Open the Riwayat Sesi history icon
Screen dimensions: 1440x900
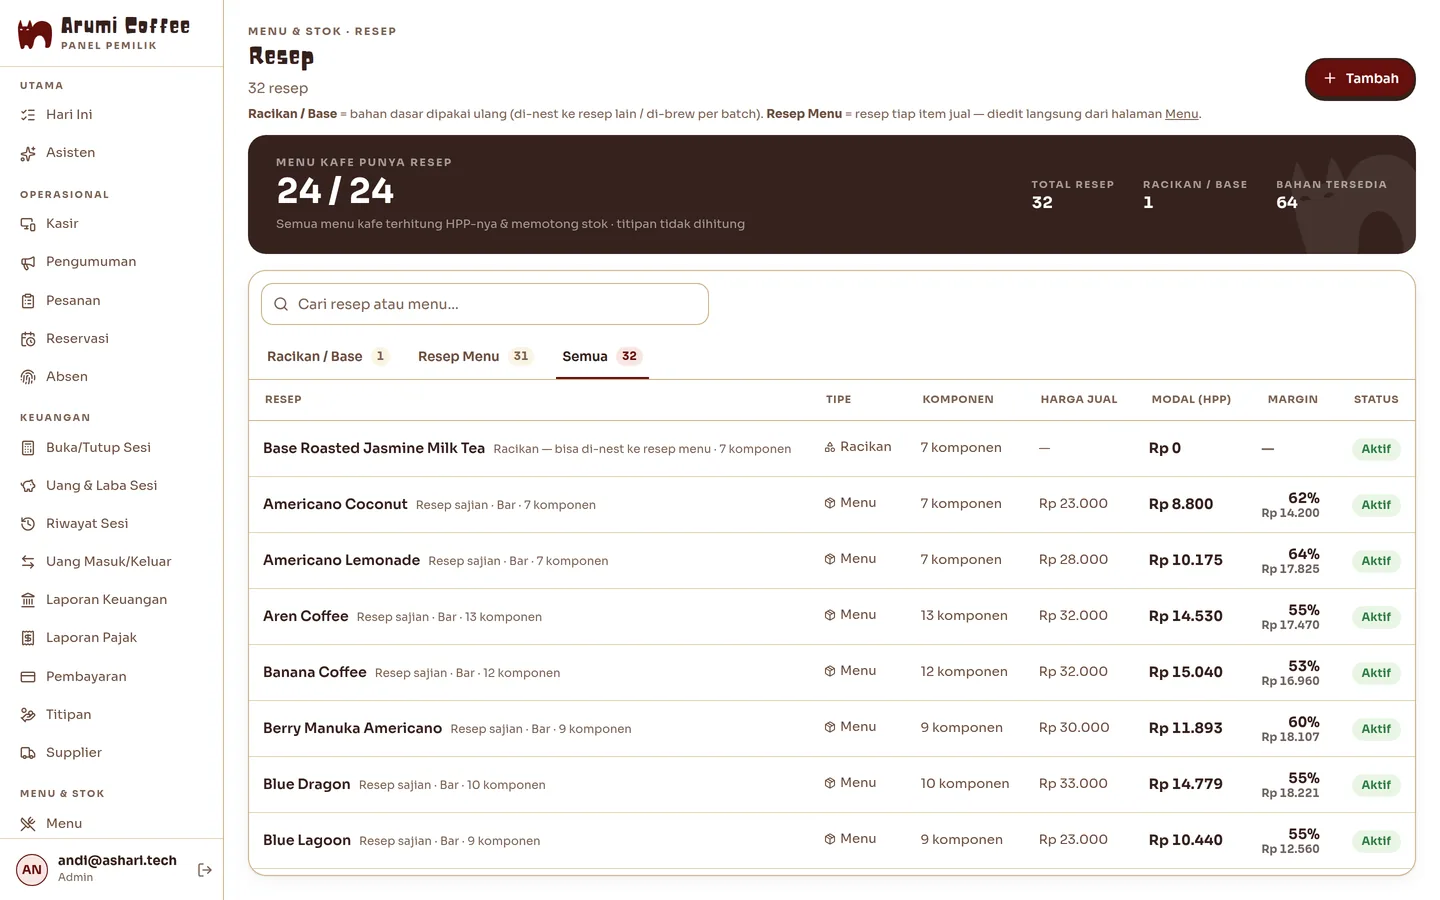tap(28, 524)
